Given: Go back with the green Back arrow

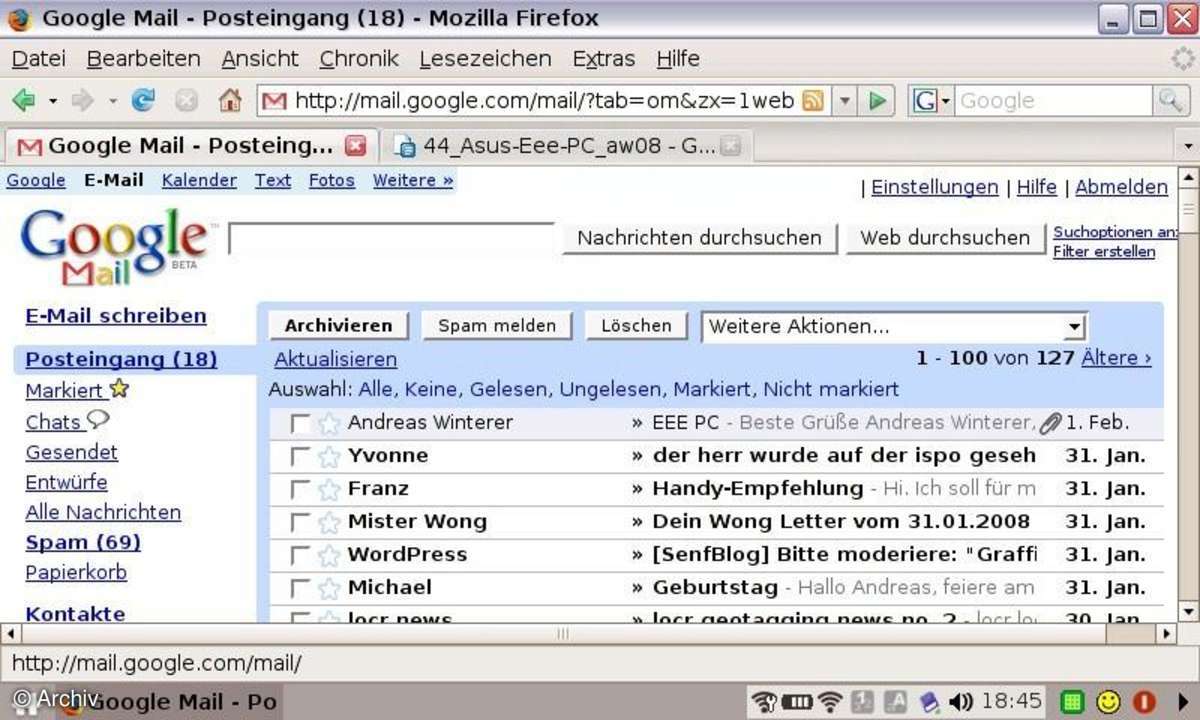Looking at the screenshot, I should coord(23,100).
